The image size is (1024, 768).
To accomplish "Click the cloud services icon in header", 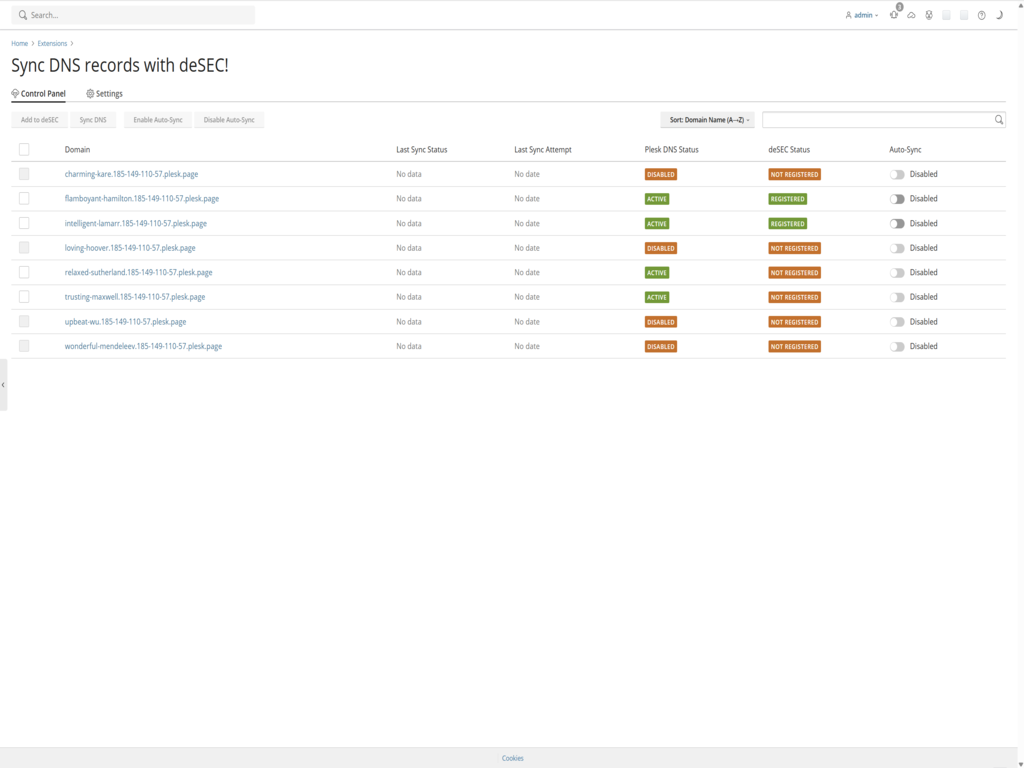I will click(x=911, y=15).
